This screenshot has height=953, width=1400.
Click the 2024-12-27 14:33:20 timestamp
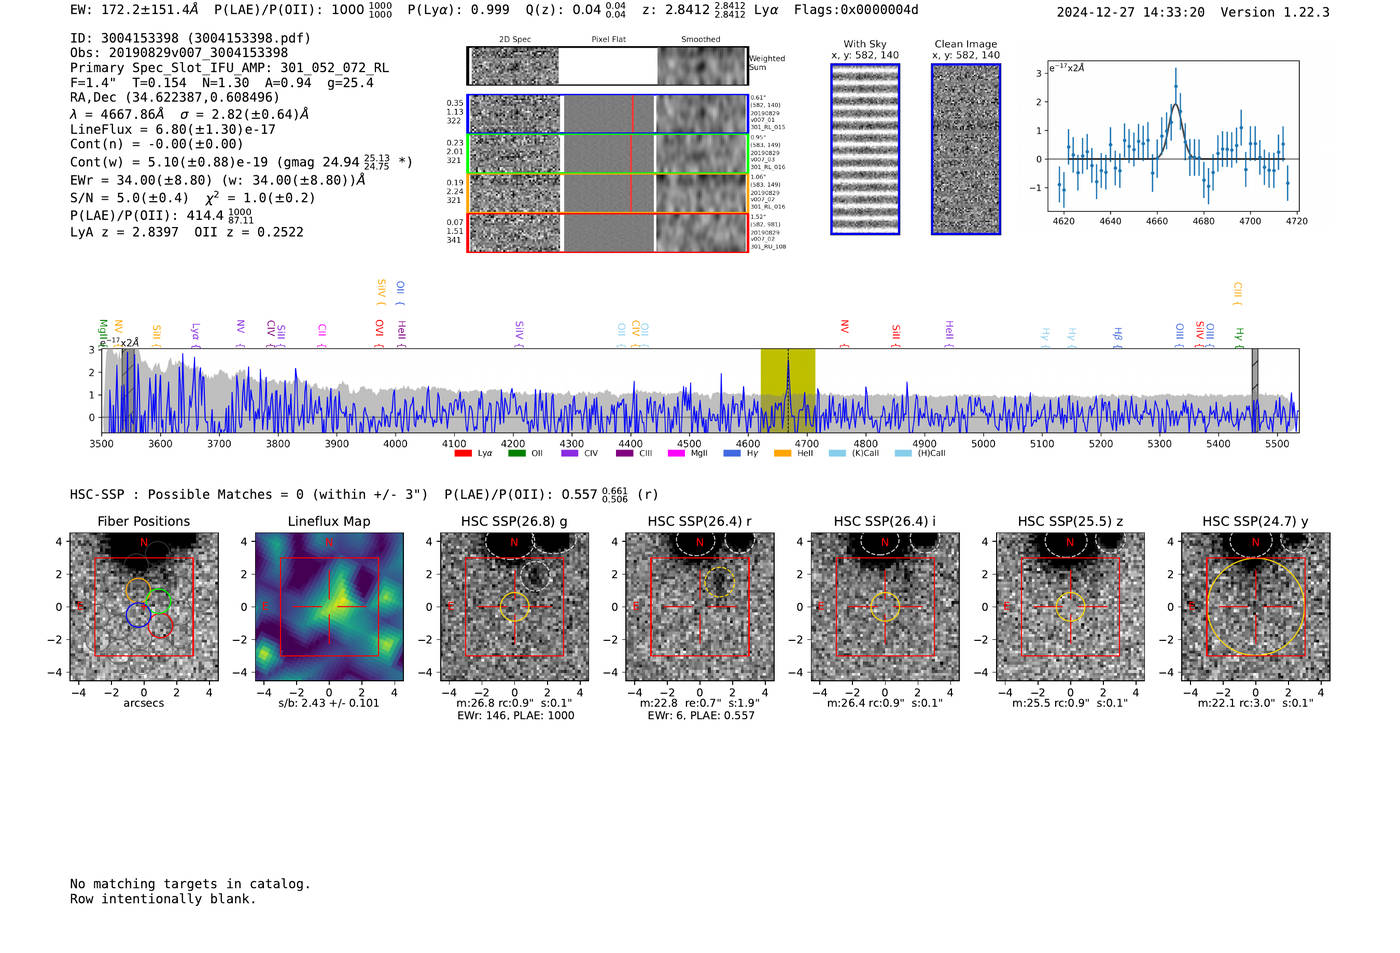[1130, 12]
